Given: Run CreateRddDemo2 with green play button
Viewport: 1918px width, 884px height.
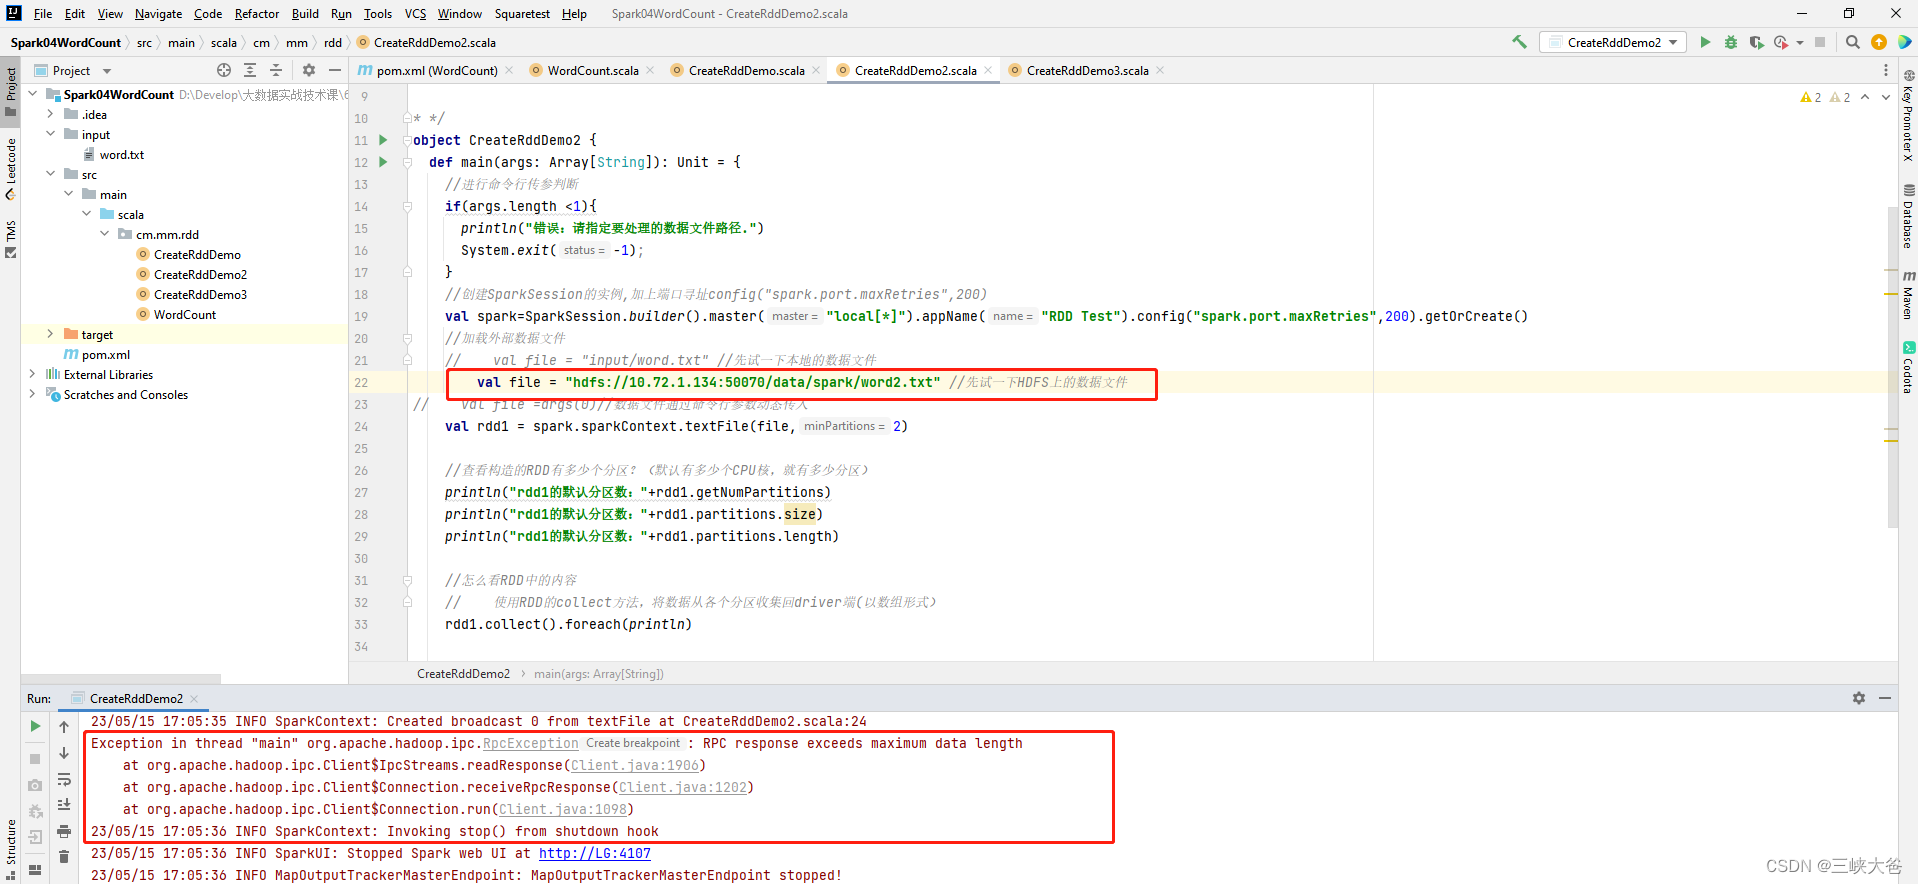Looking at the screenshot, I should coord(1705,42).
